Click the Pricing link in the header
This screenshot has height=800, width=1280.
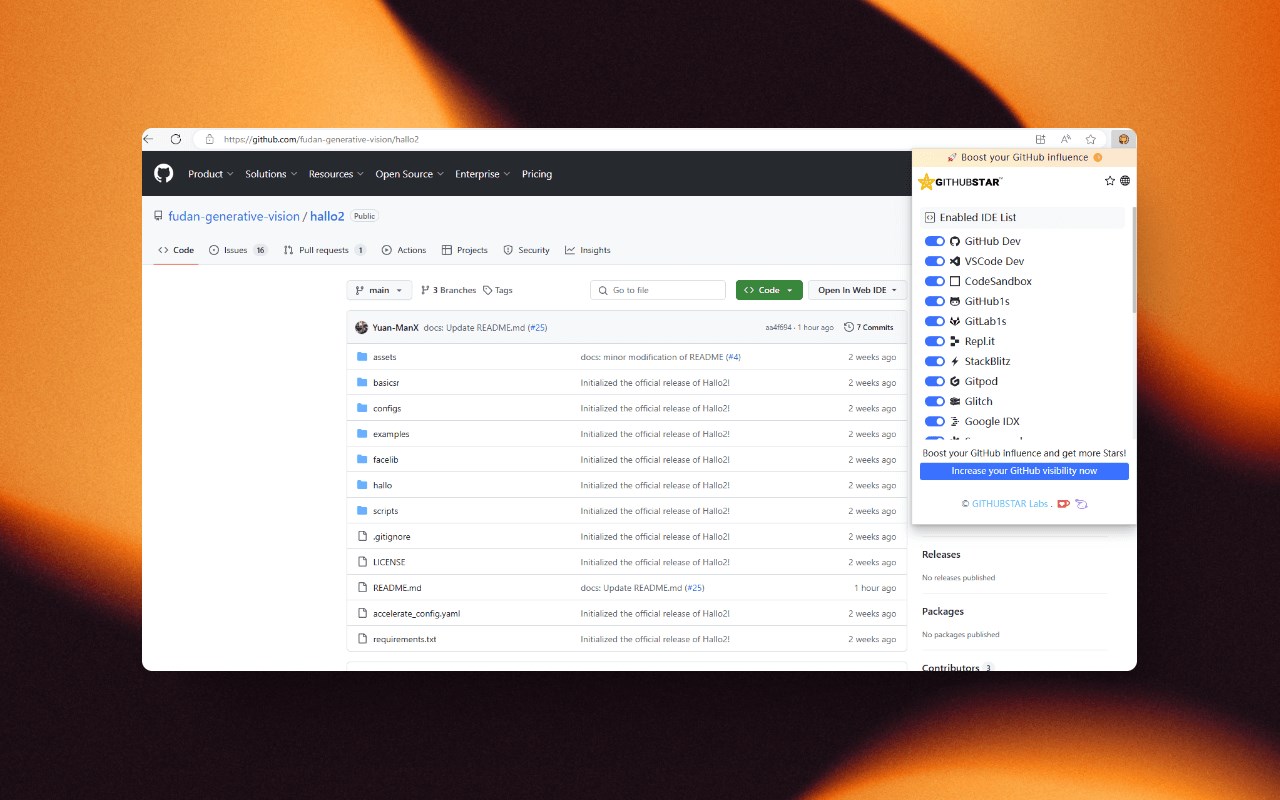tap(537, 174)
